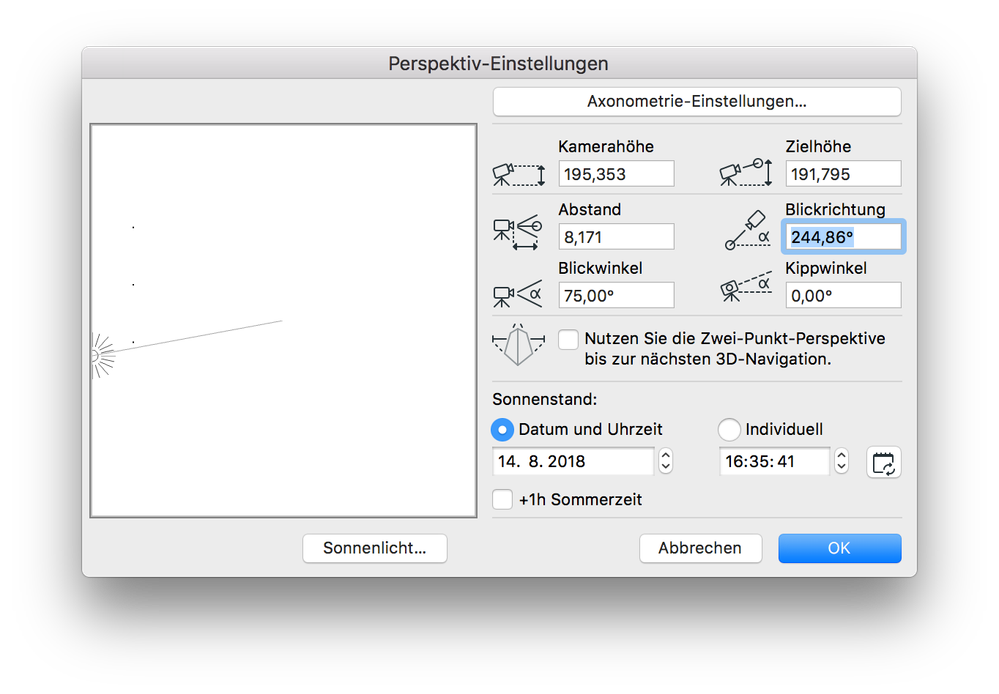The image size is (999, 694).
Task: Focus the Zielhöhe field 191,795
Action: 843,174
